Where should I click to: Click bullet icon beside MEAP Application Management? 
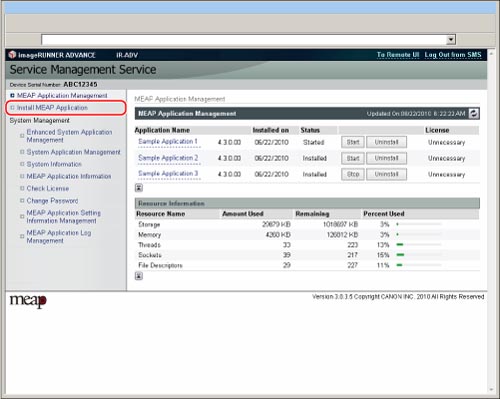click(12, 96)
